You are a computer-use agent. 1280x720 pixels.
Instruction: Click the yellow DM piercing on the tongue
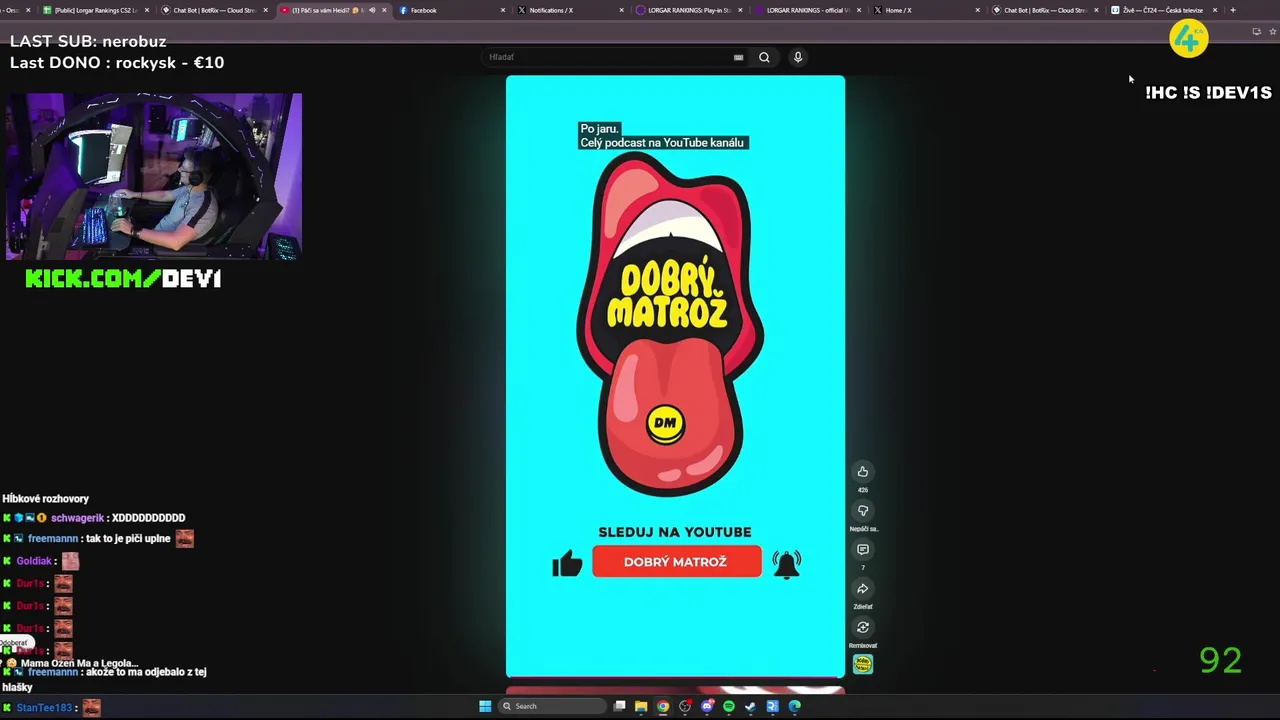point(665,423)
